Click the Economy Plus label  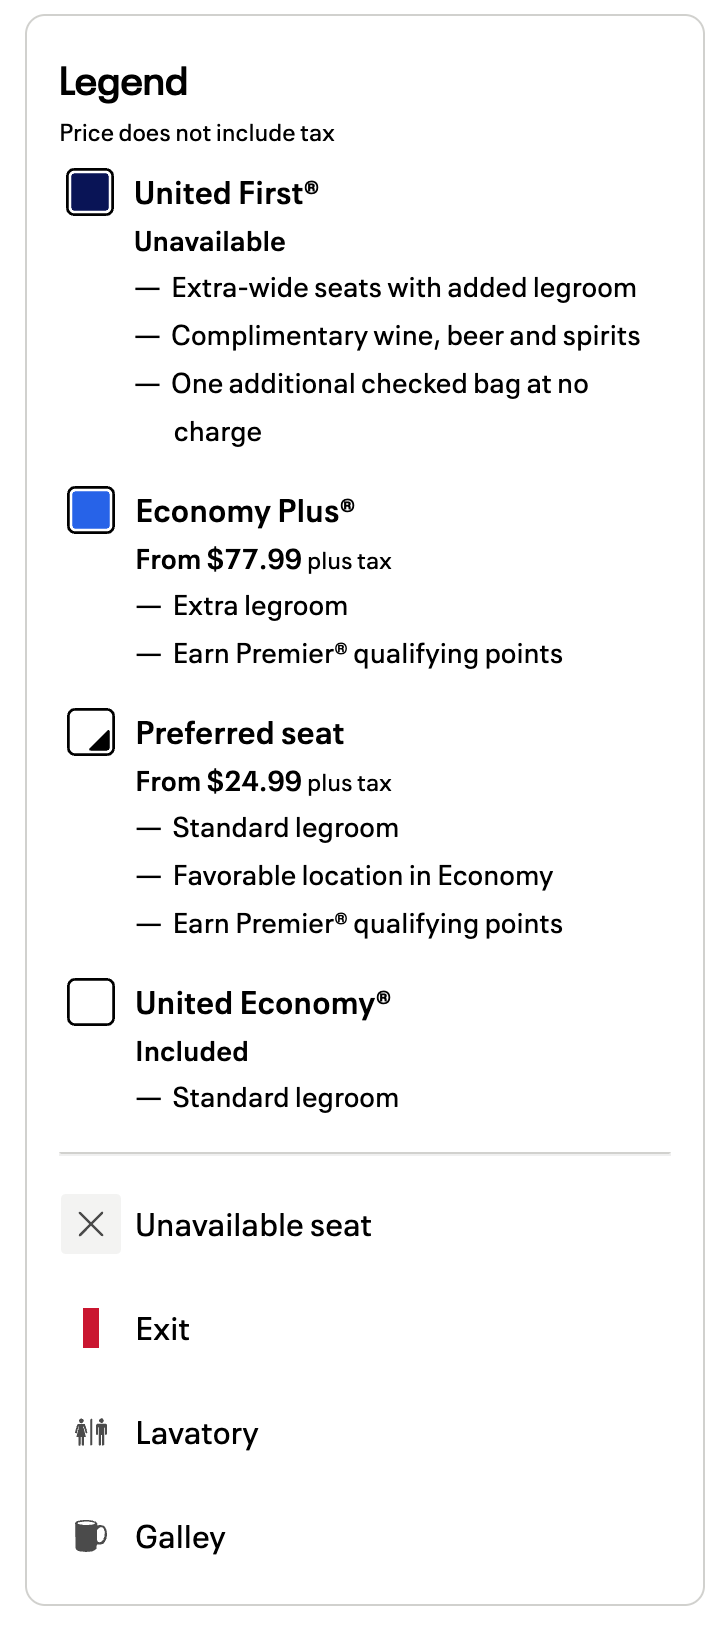(245, 511)
